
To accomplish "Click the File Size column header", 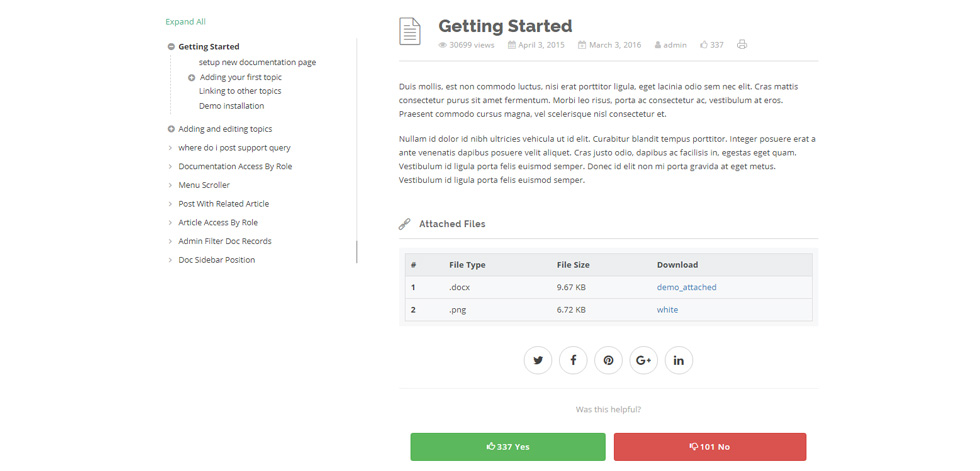I will point(573,265).
